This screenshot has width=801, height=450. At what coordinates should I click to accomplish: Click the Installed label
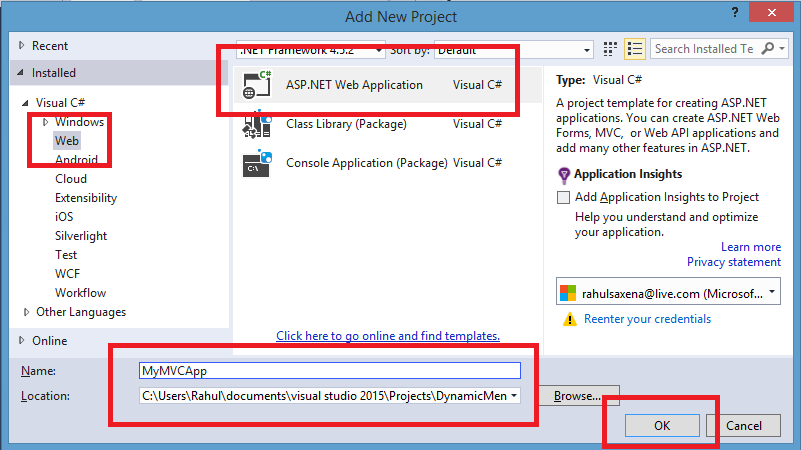click(54, 73)
